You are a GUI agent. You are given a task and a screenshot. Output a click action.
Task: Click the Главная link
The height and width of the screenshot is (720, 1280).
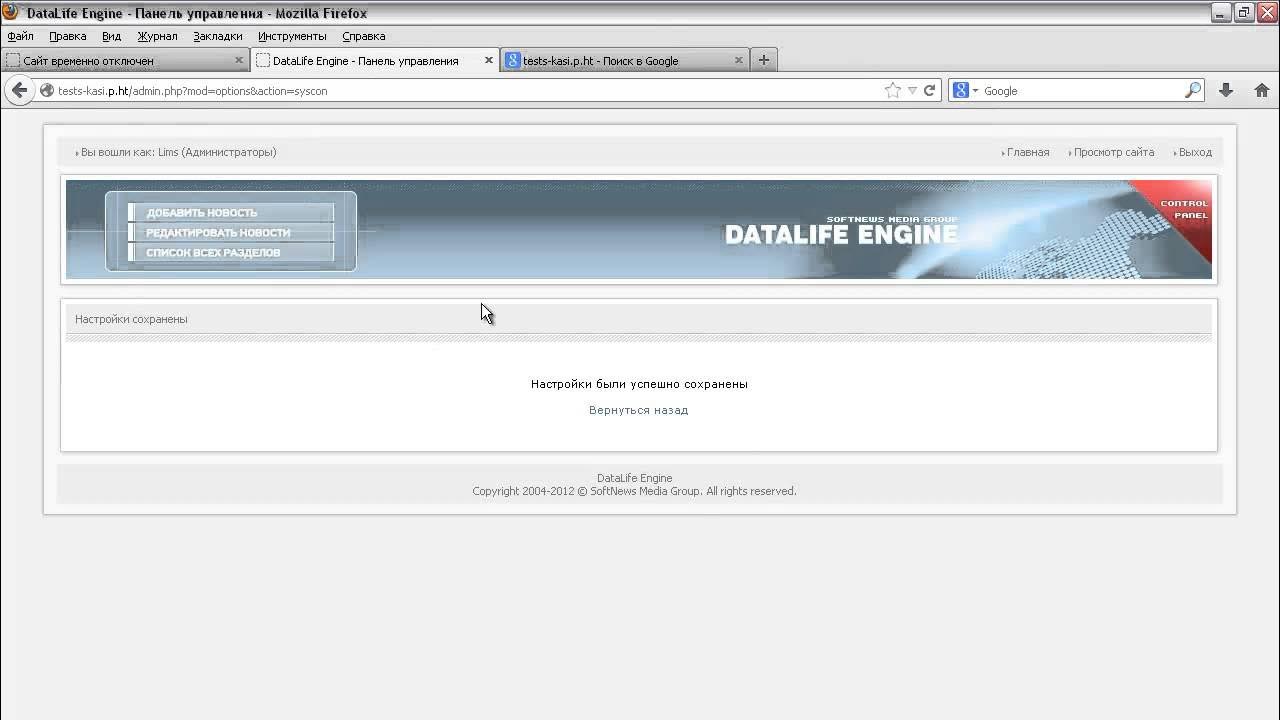[1028, 152]
